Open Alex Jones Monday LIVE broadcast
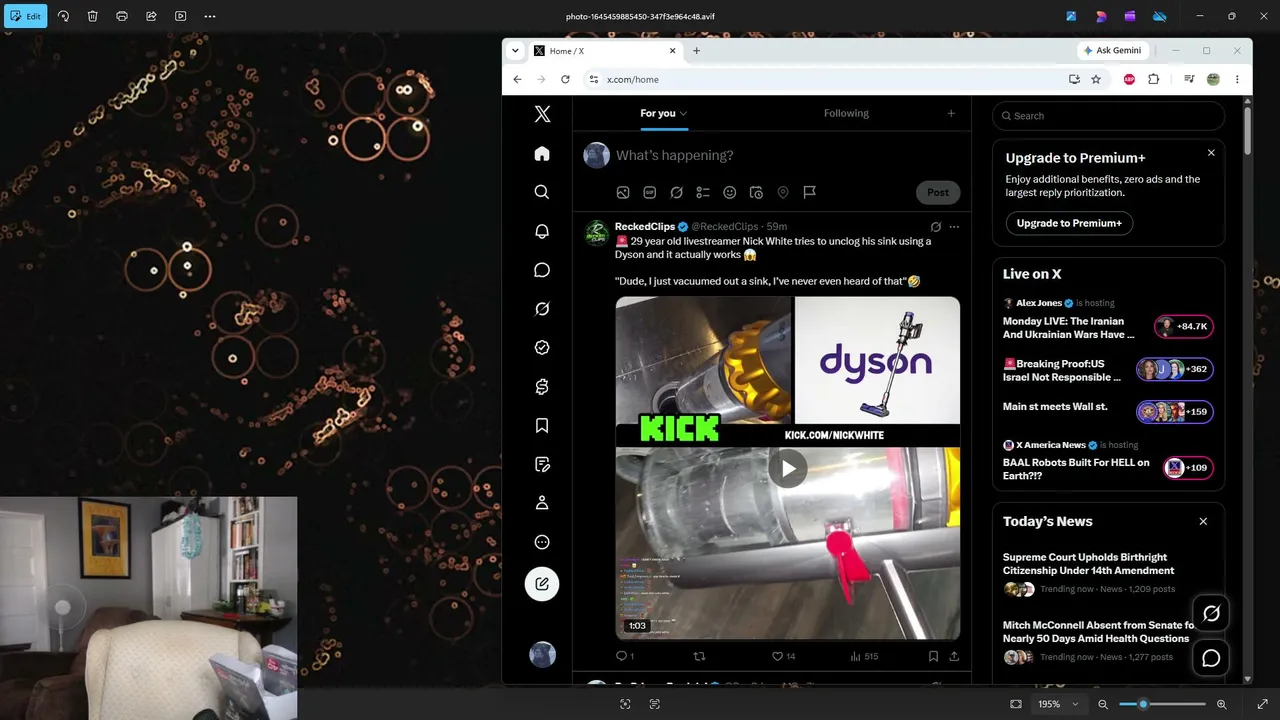The width and height of the screenshot is (1280, 720). [x=1108, y=320]
